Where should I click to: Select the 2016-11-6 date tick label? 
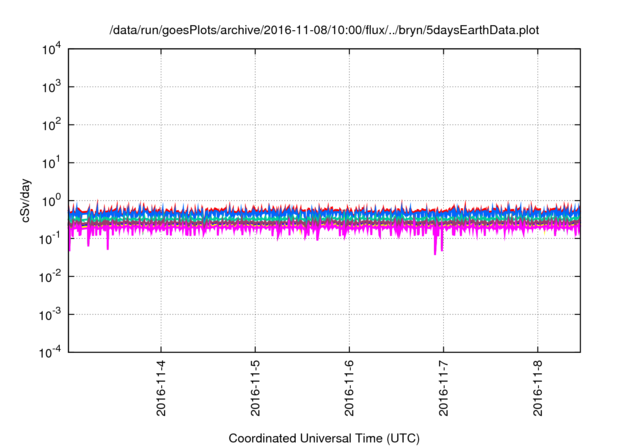coord(349,388)
